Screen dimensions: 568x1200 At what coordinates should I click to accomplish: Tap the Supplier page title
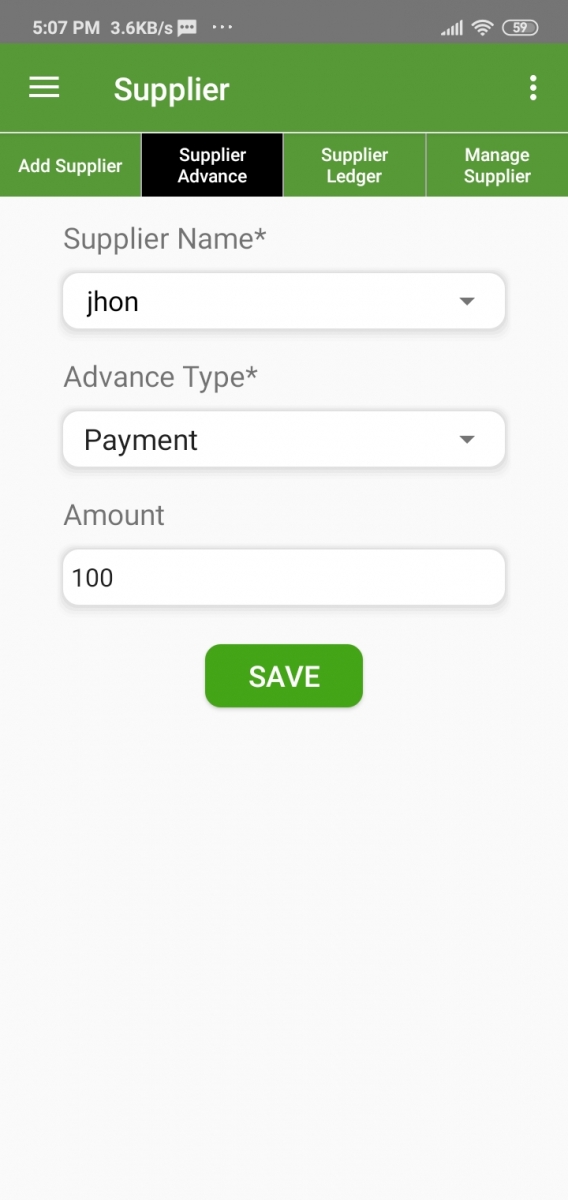pos(172,89)
